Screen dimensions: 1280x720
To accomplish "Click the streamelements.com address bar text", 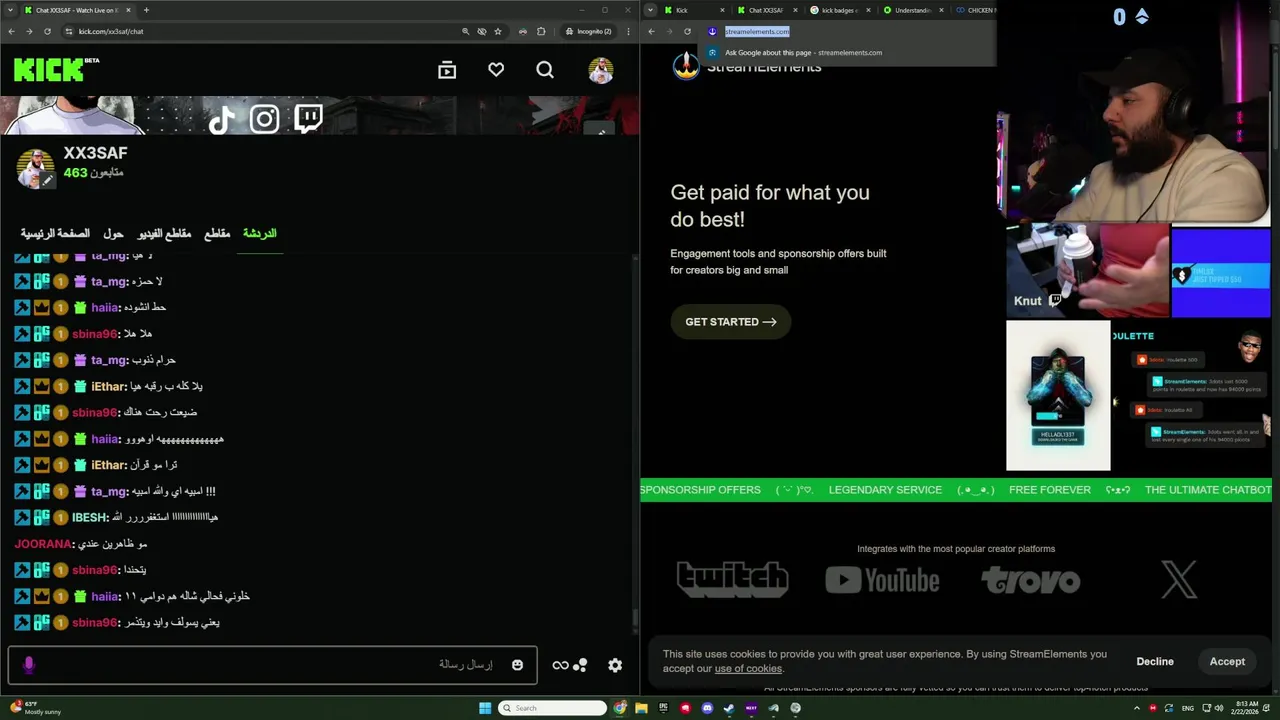I will [x=757, y=31].
